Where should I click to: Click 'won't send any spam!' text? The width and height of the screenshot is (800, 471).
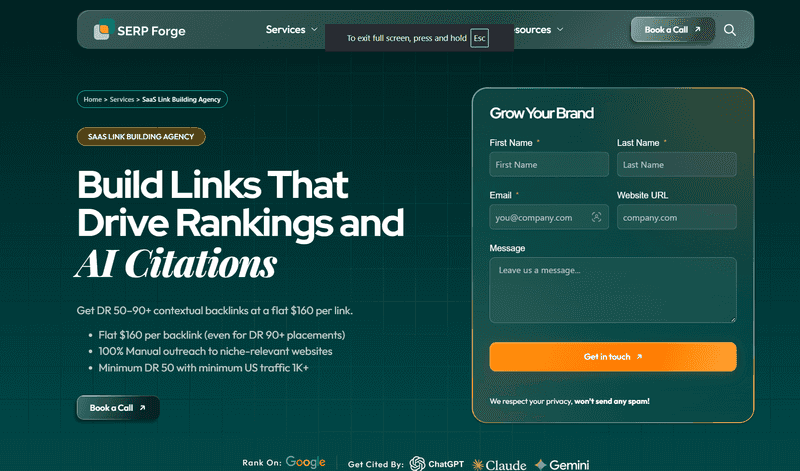coord(612,401)
